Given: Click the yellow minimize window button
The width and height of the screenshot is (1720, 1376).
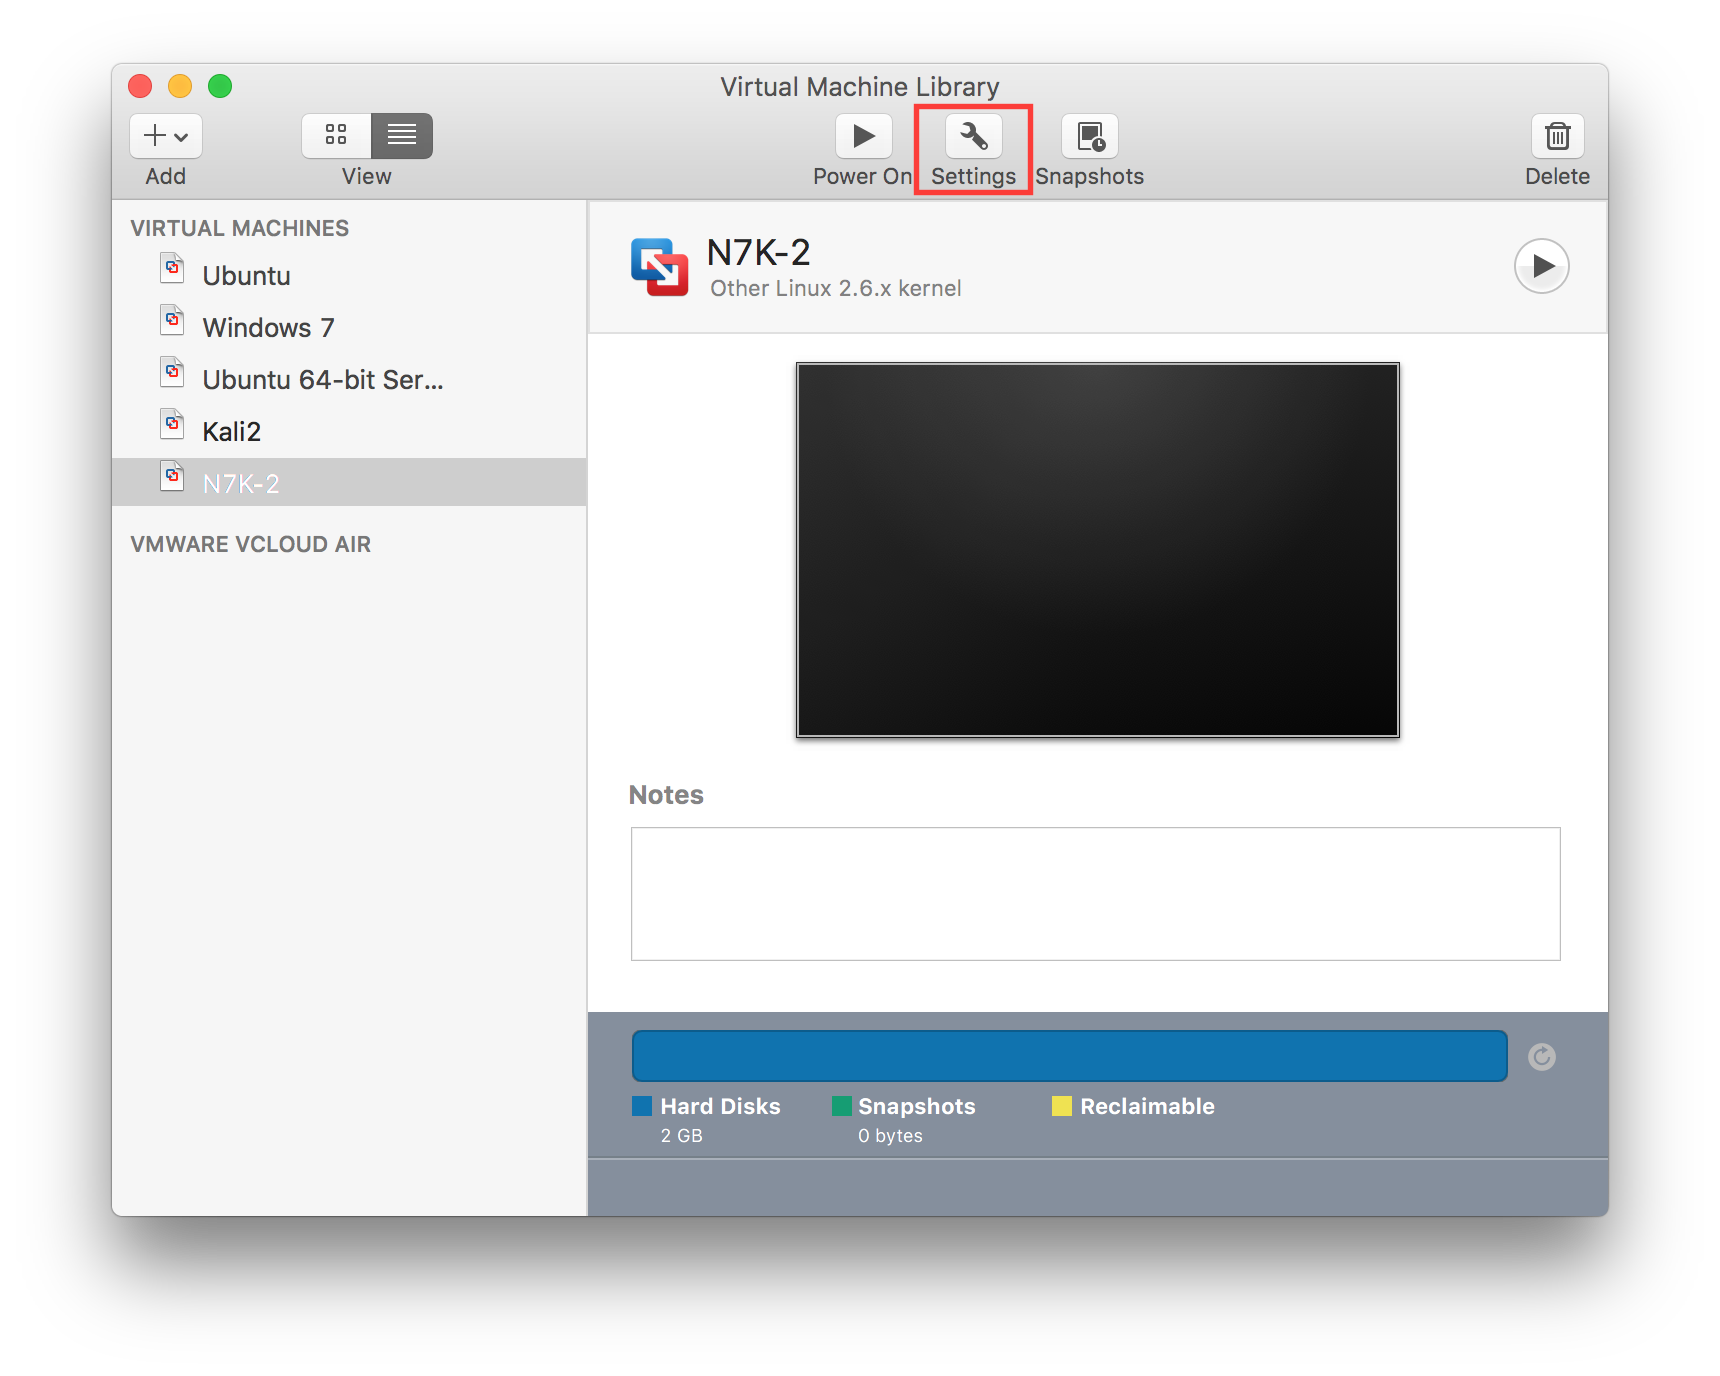Looking at the screenshot, I should [x=180, y=86].
